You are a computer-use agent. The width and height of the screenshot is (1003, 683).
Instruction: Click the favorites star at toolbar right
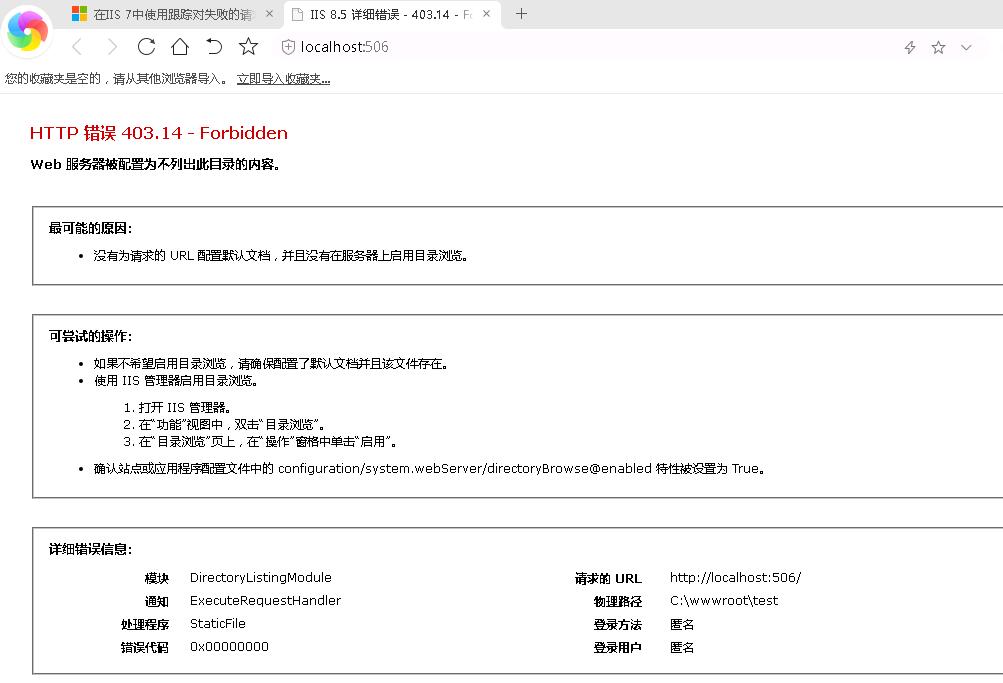(x=938, y=47)
